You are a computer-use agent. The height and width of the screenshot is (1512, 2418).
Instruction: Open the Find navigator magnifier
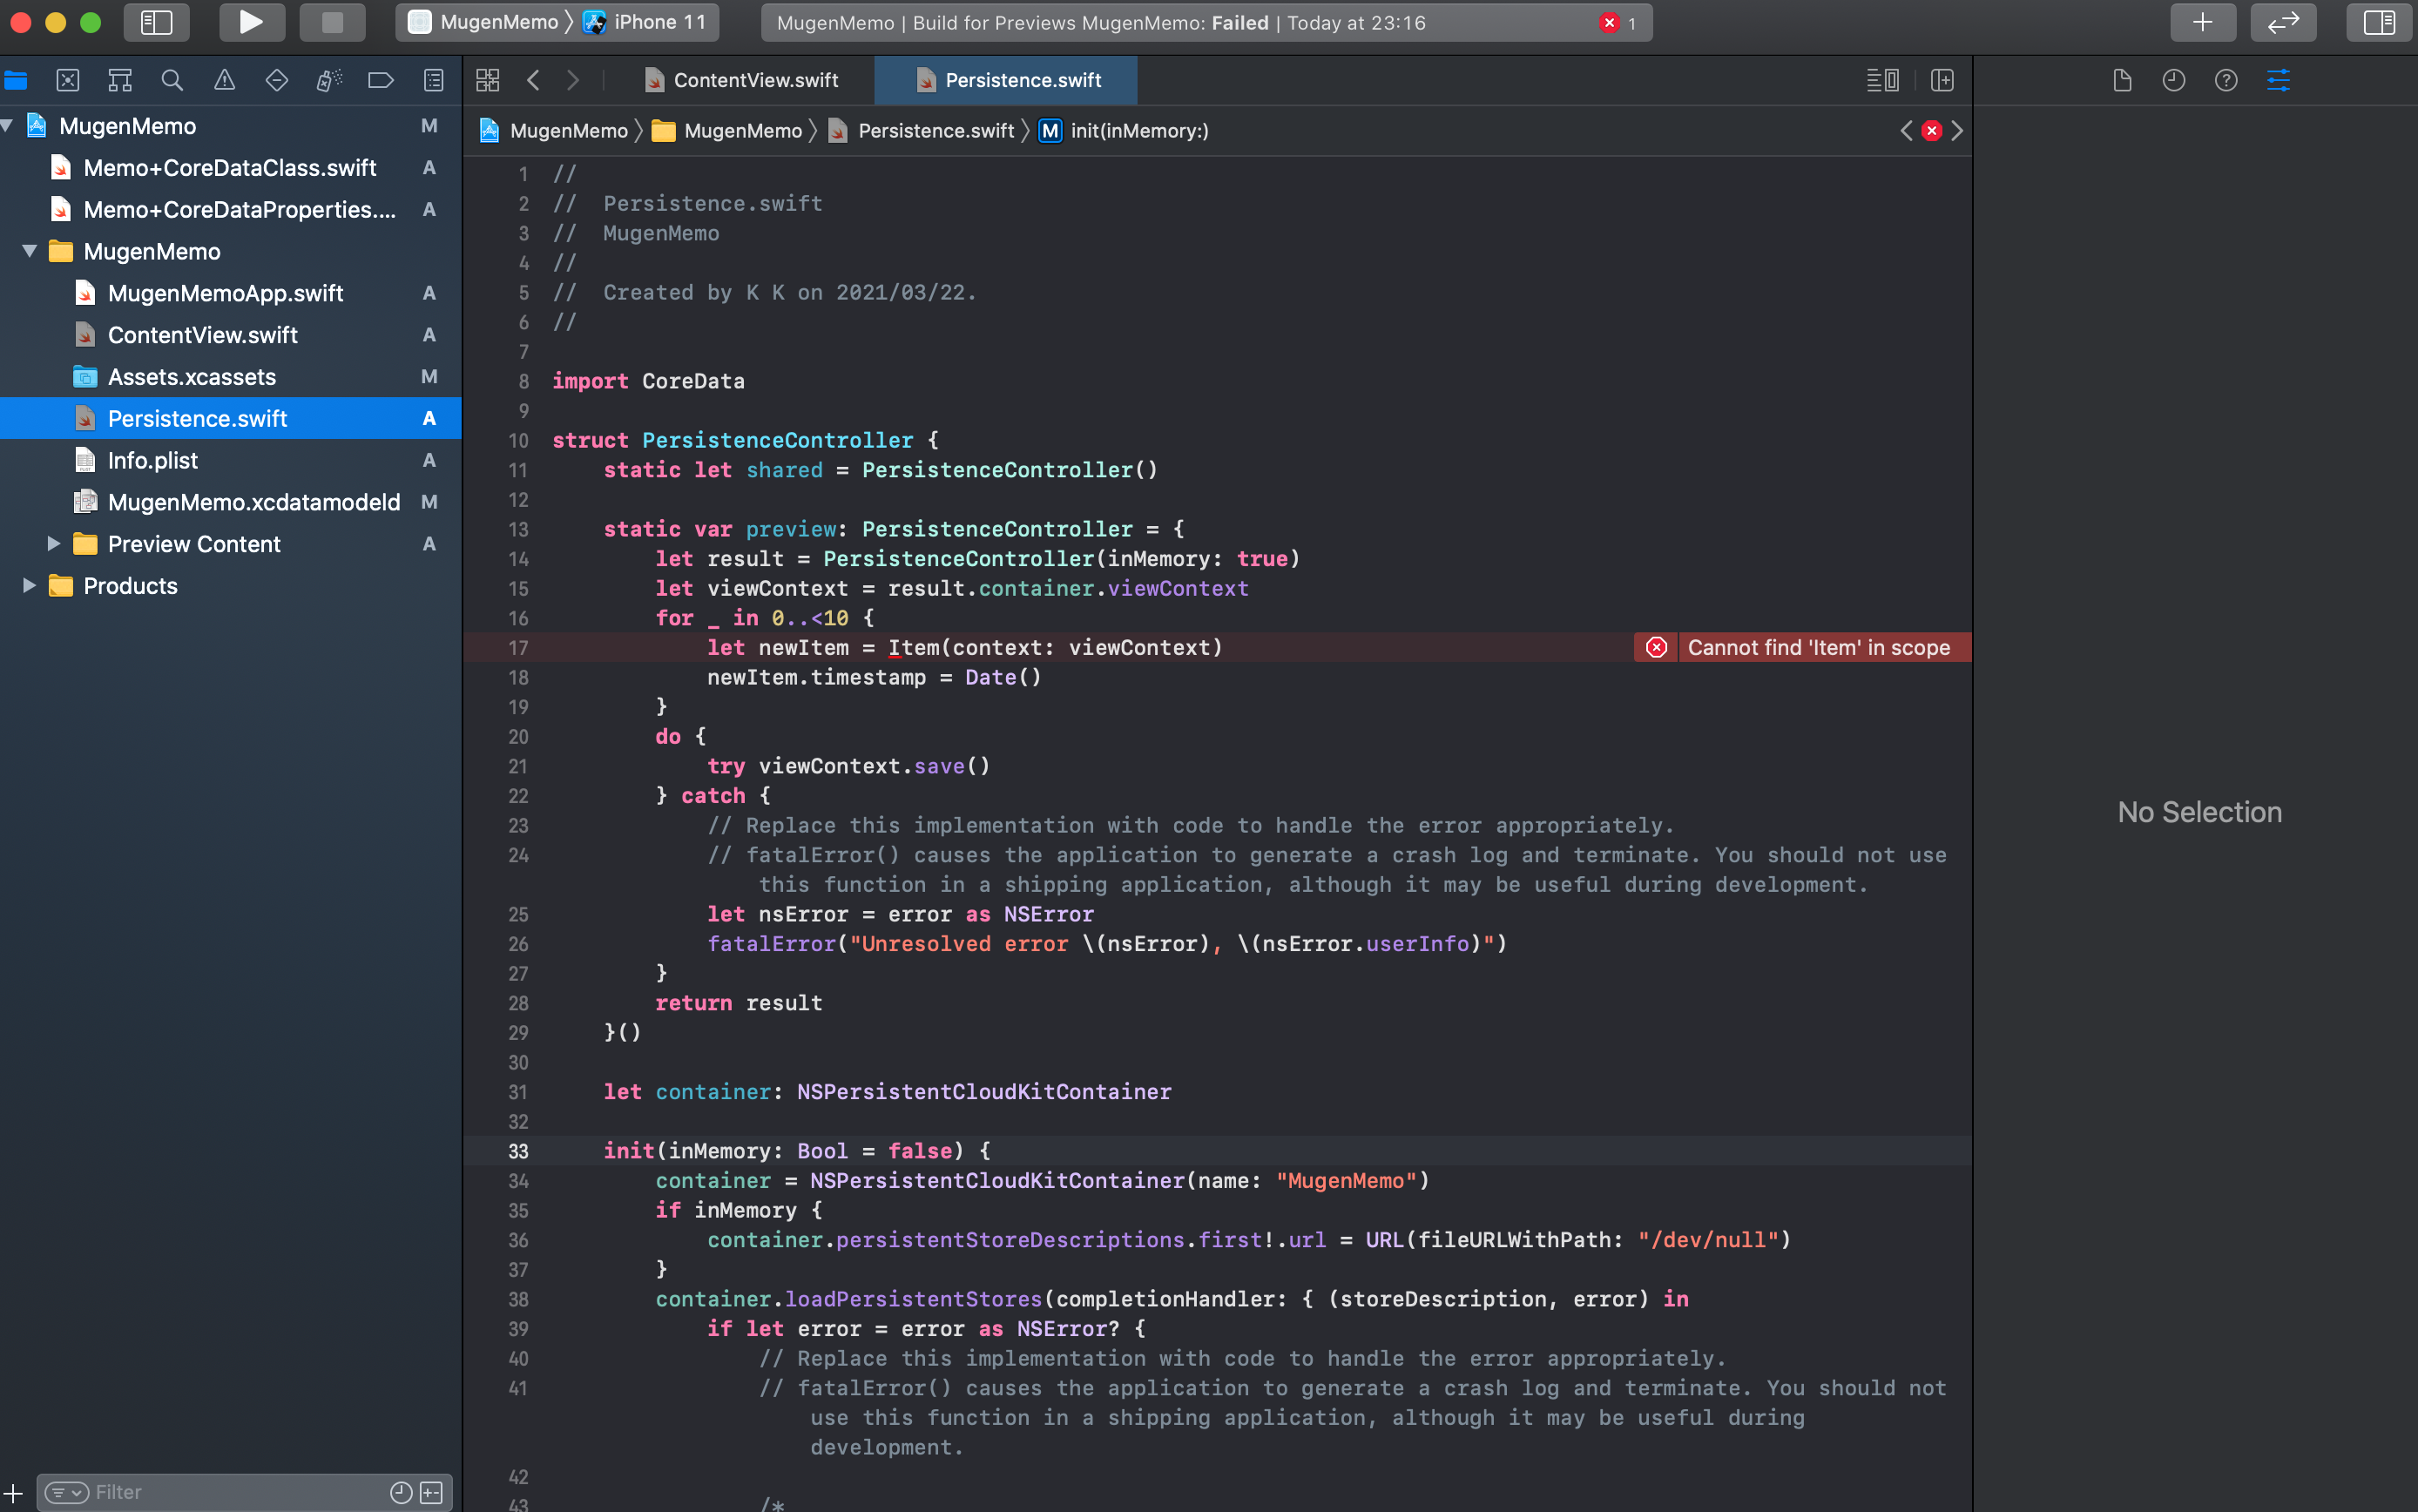(172, 80)
